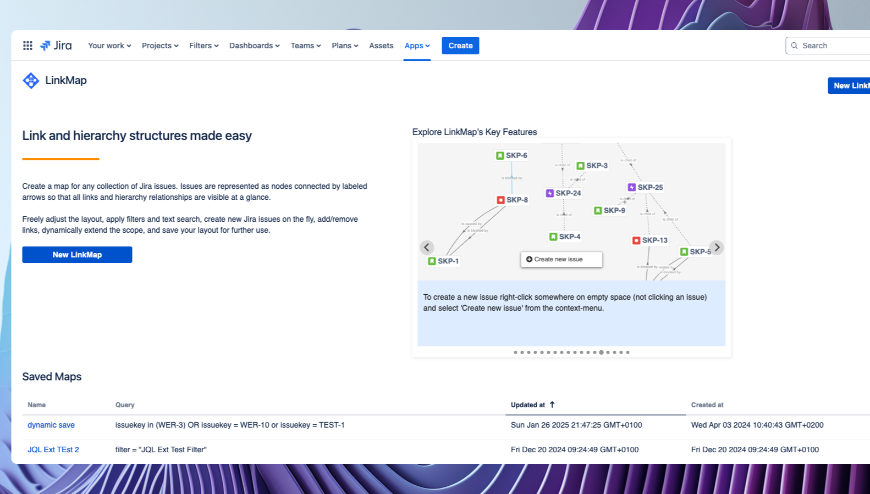Click the SKP-3 node icon
The height and width of the screenshot is (494, 870).
point(580,165)
